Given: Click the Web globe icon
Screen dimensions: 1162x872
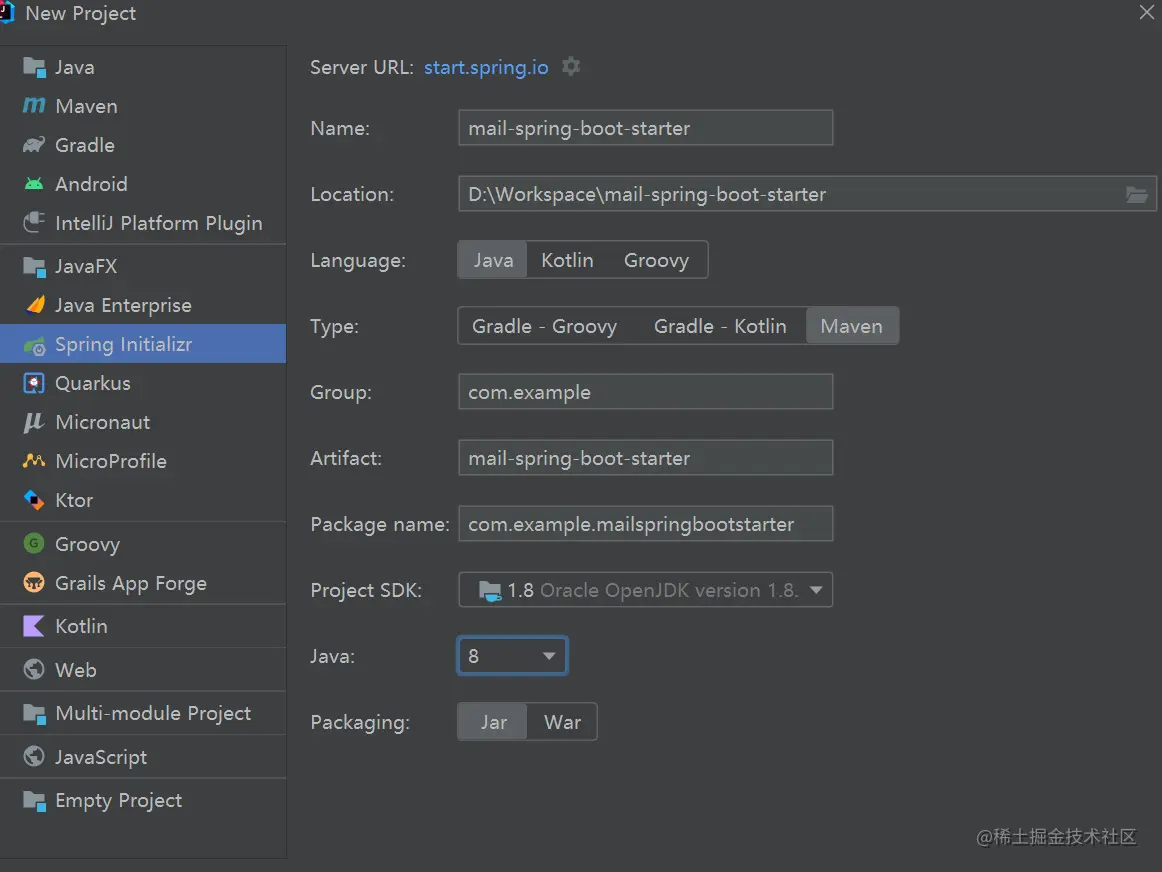Looking at the screenshot, I should (34, 670).
